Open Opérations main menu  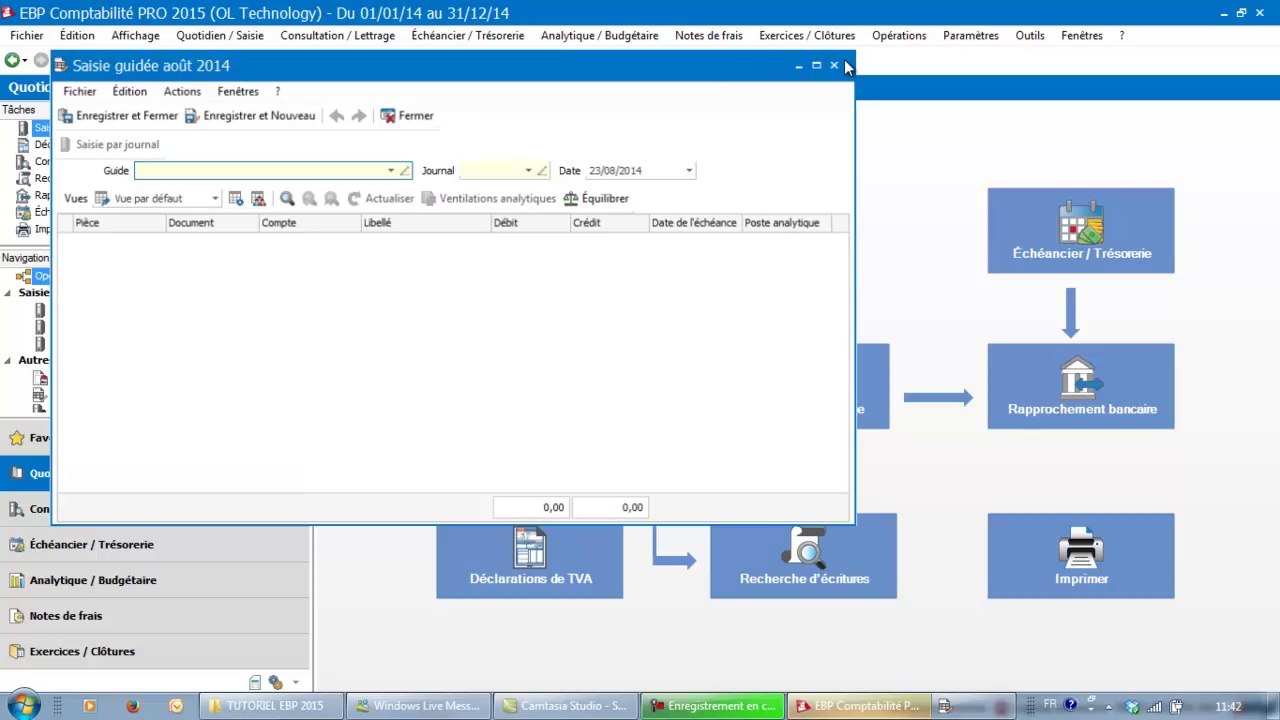pos(899,35)
